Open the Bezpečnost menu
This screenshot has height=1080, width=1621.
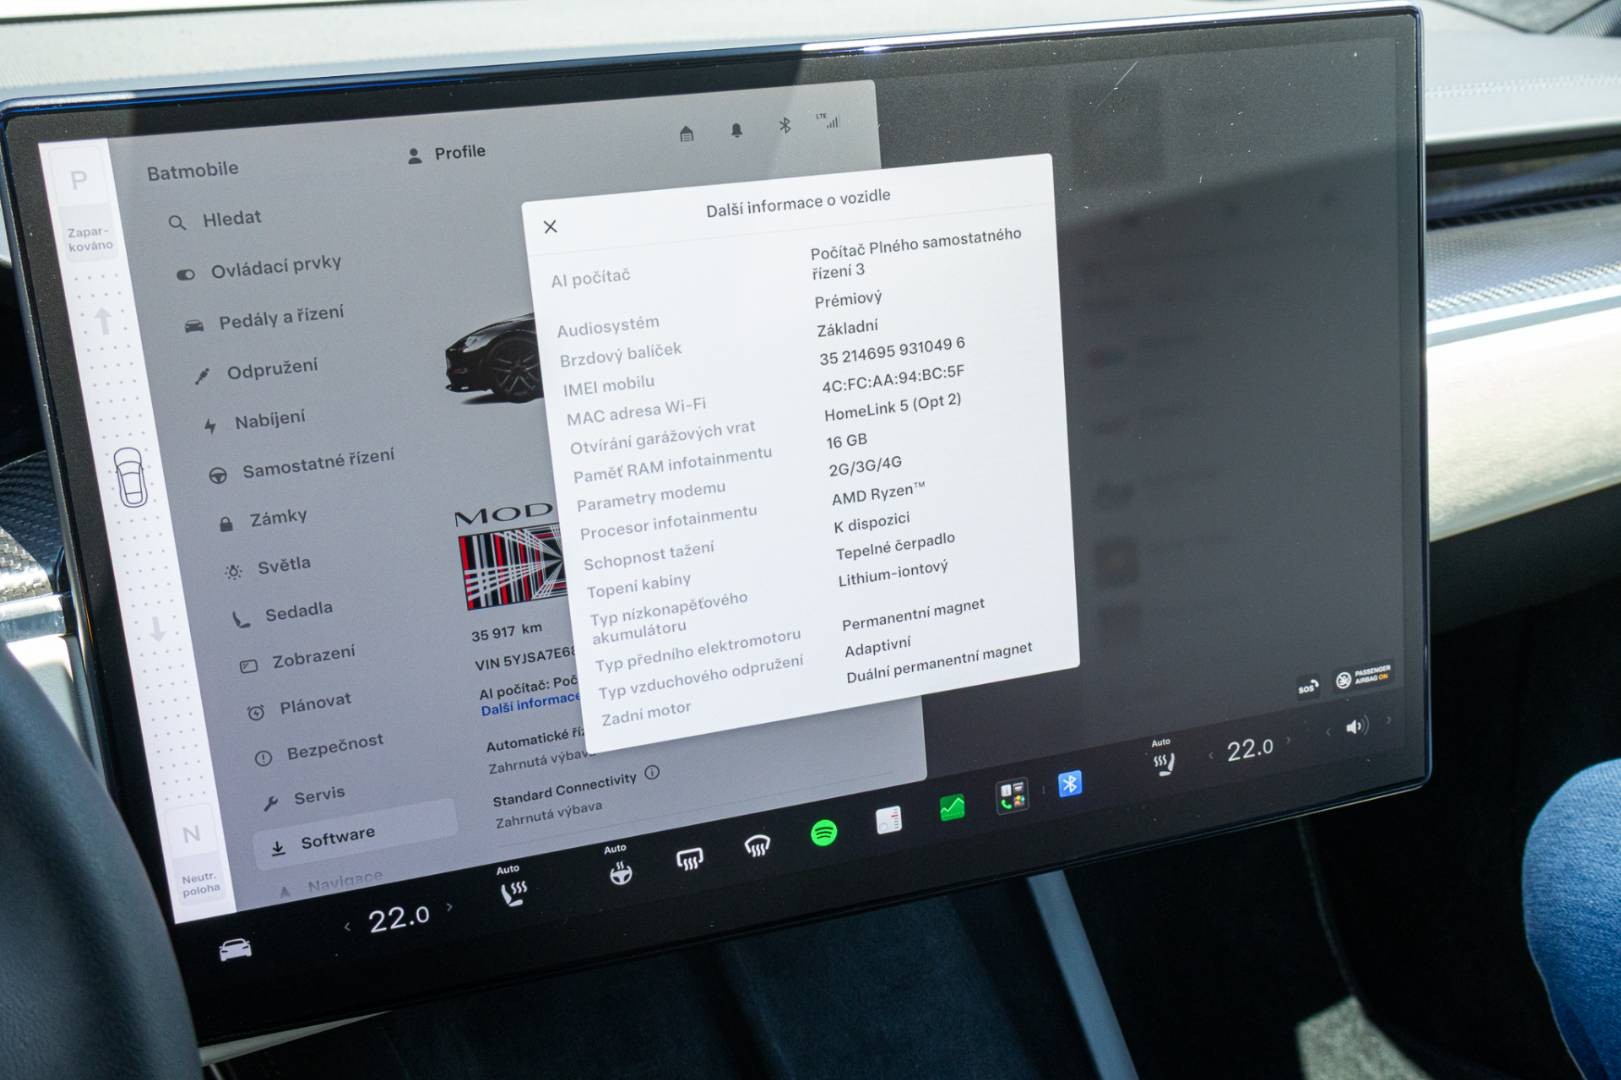point(319,749)
